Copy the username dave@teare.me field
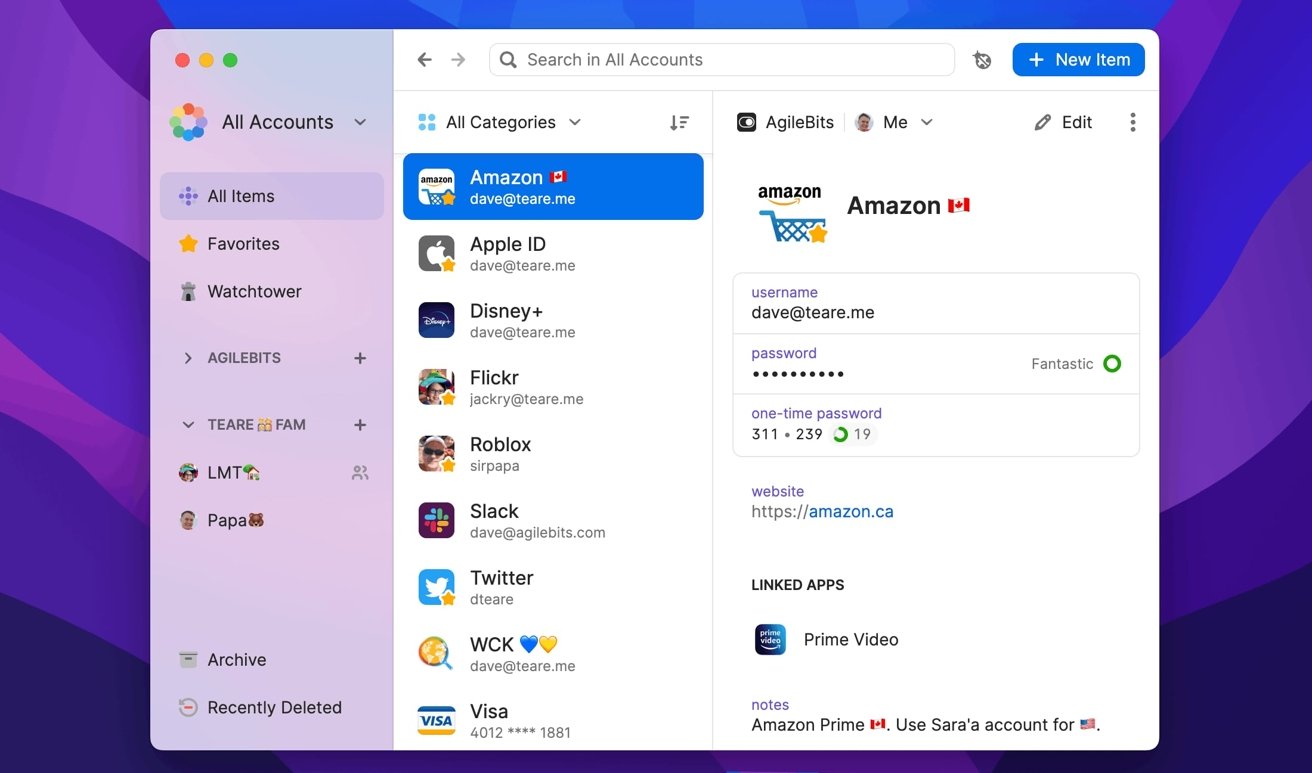 936,303
